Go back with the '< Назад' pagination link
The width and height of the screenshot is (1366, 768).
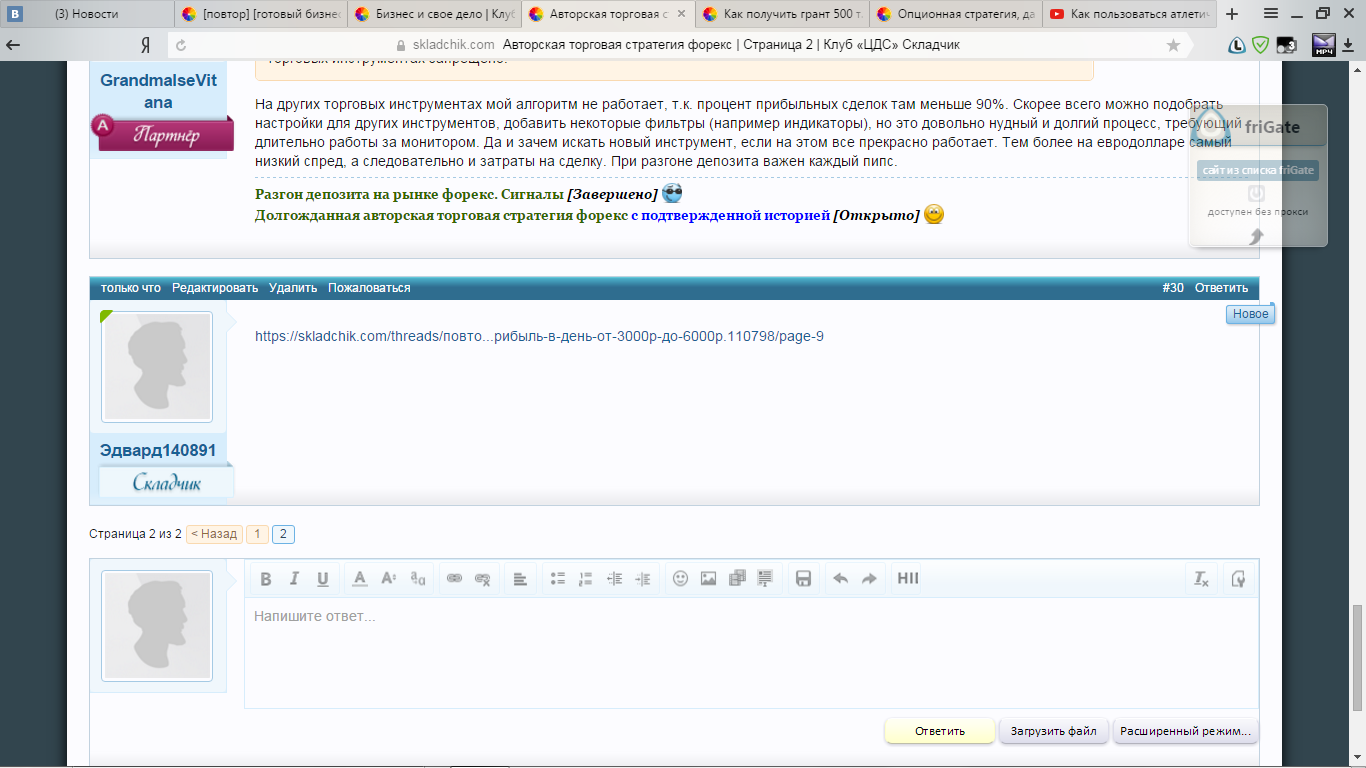(214, 534)
